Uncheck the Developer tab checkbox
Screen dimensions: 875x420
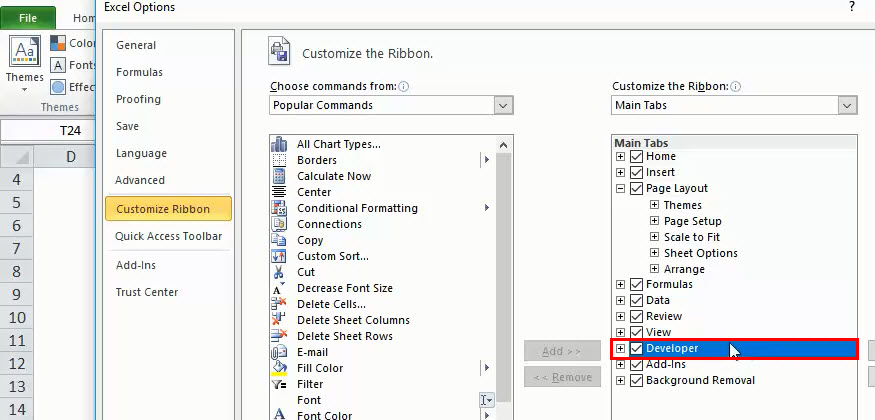click(x=637, y=348)
